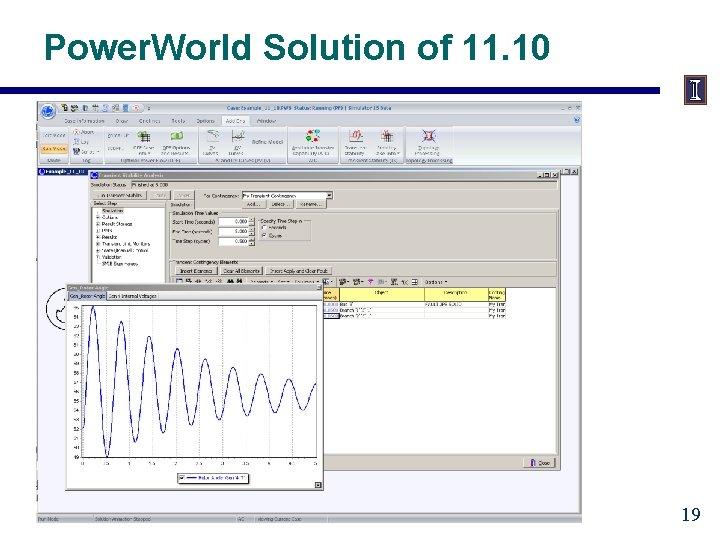Click the first quick access toolbar icon
720x540 pixels.
65,108
